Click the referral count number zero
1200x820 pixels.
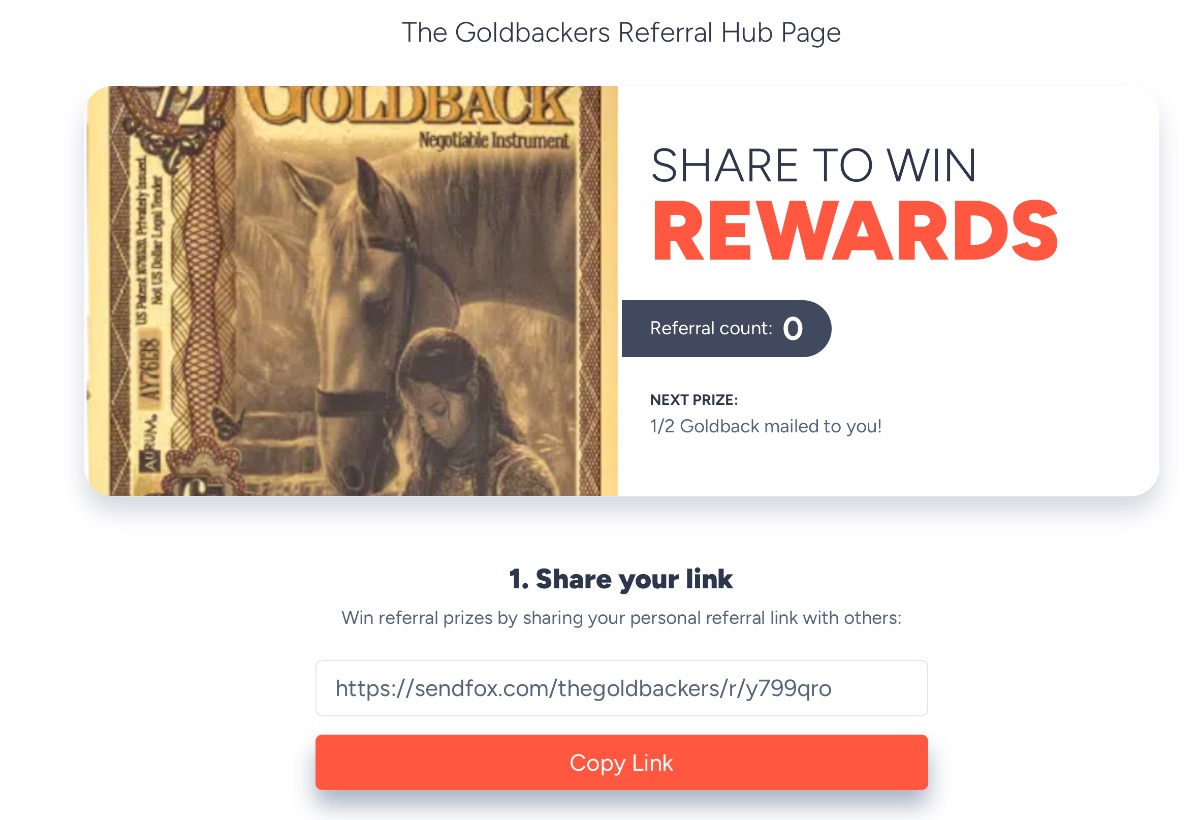[x=793, y=329]
